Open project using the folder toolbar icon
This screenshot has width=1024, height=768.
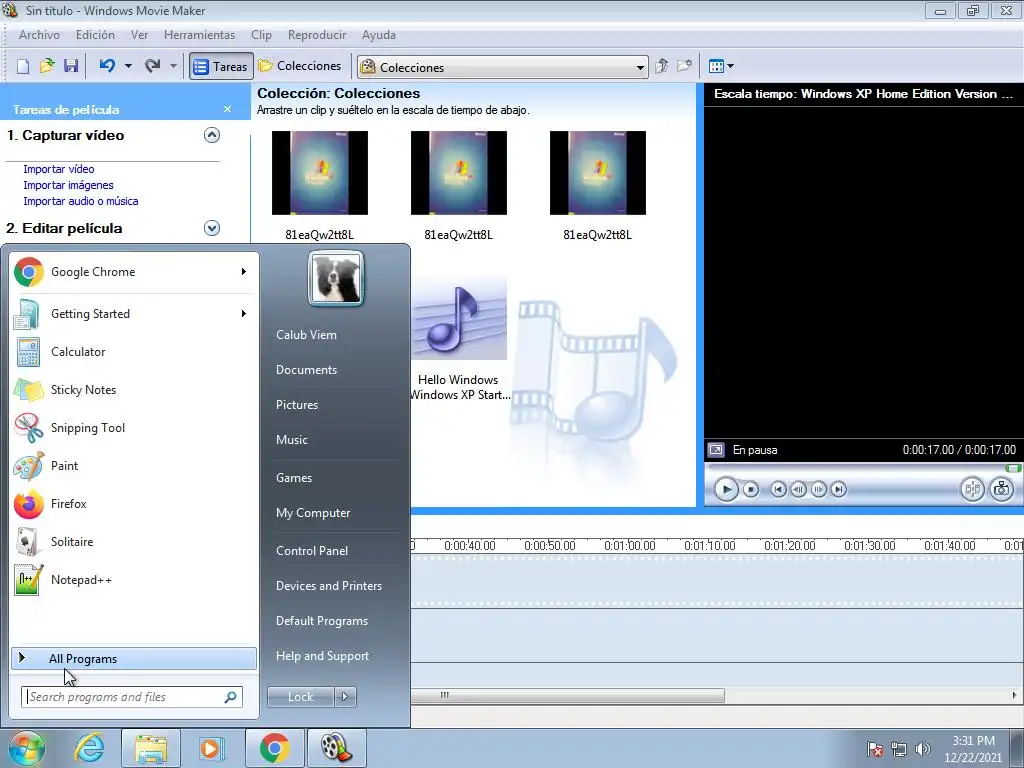coord(47,66)
